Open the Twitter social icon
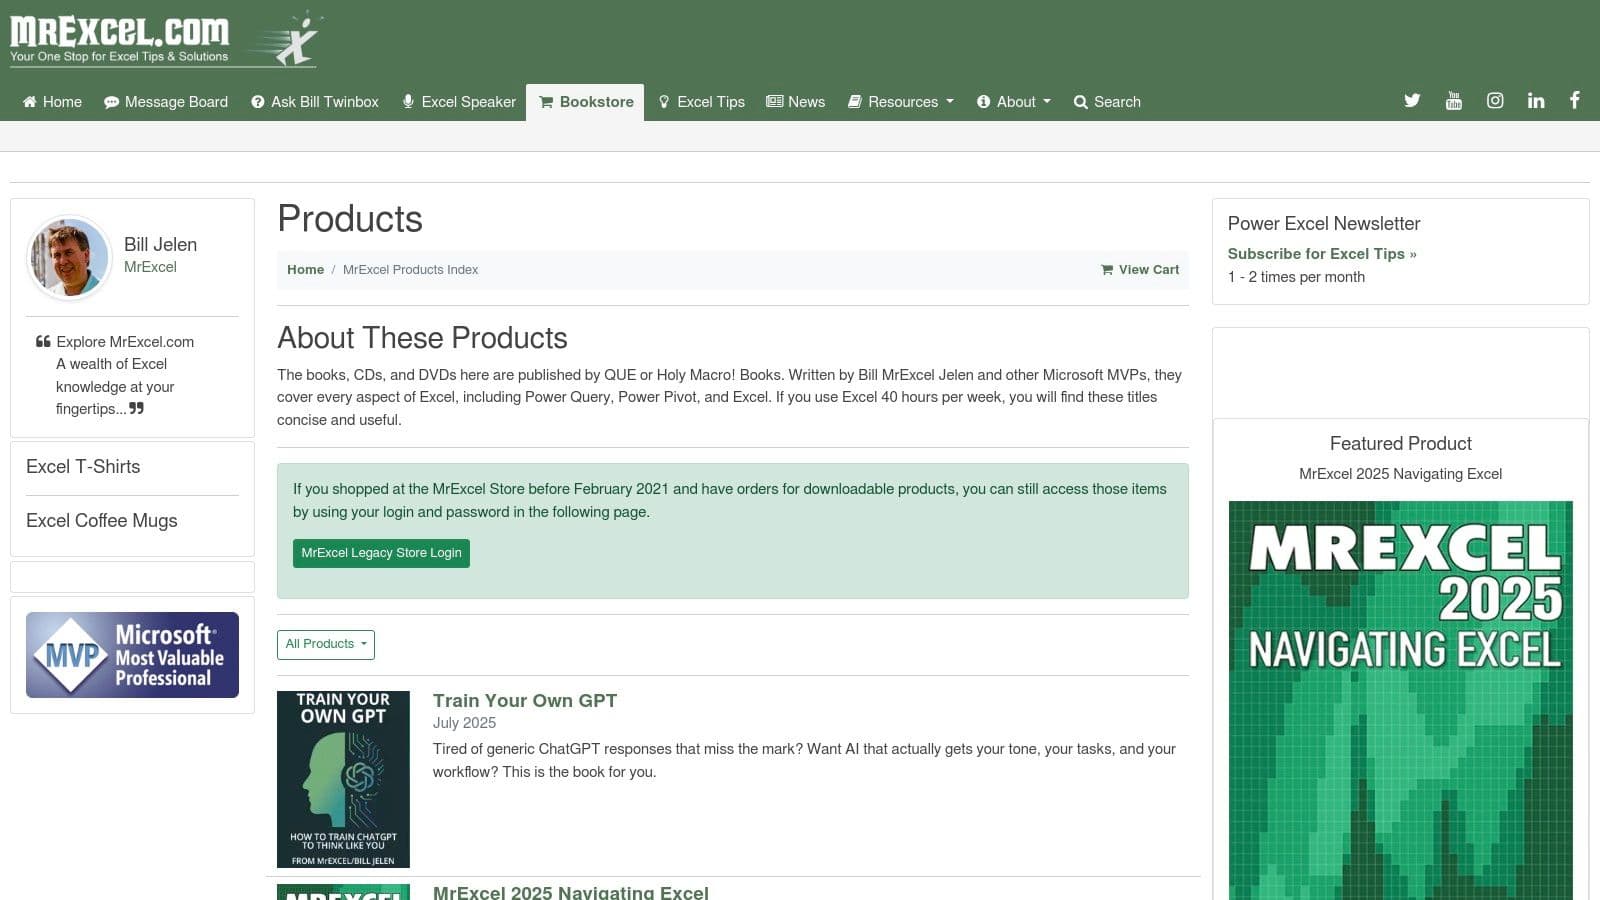 click(1412, 101)
